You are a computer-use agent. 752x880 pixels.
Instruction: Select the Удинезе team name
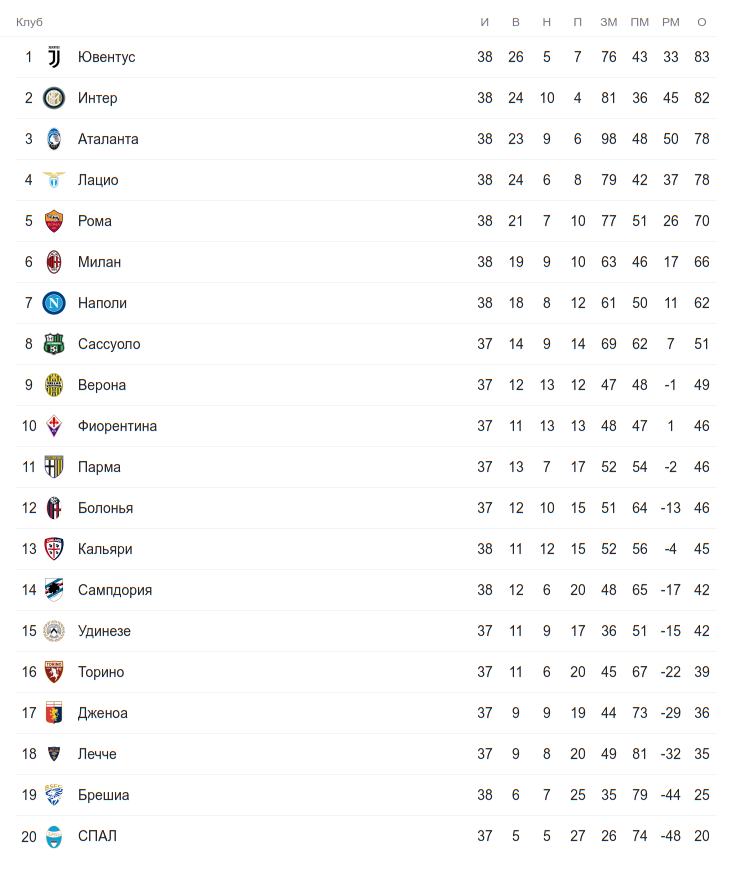point(104,631)
